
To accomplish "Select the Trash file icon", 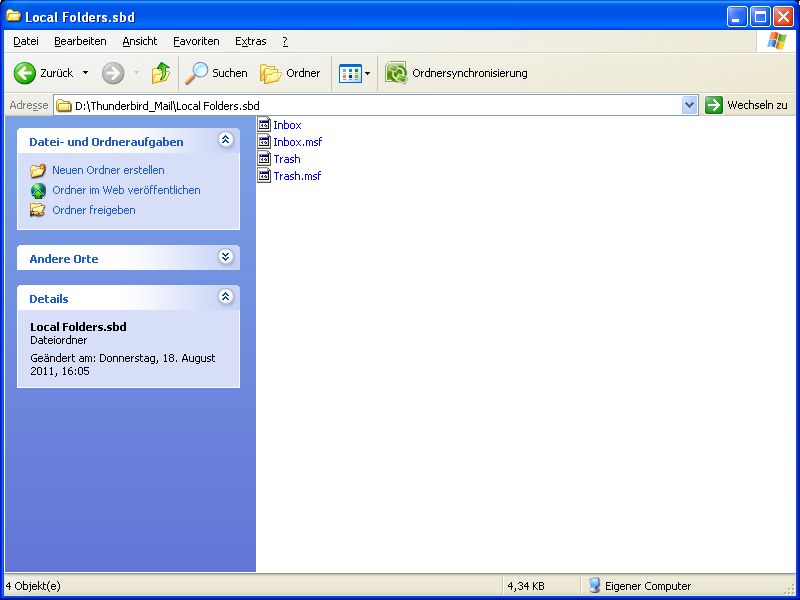I will tap(264, 159).
